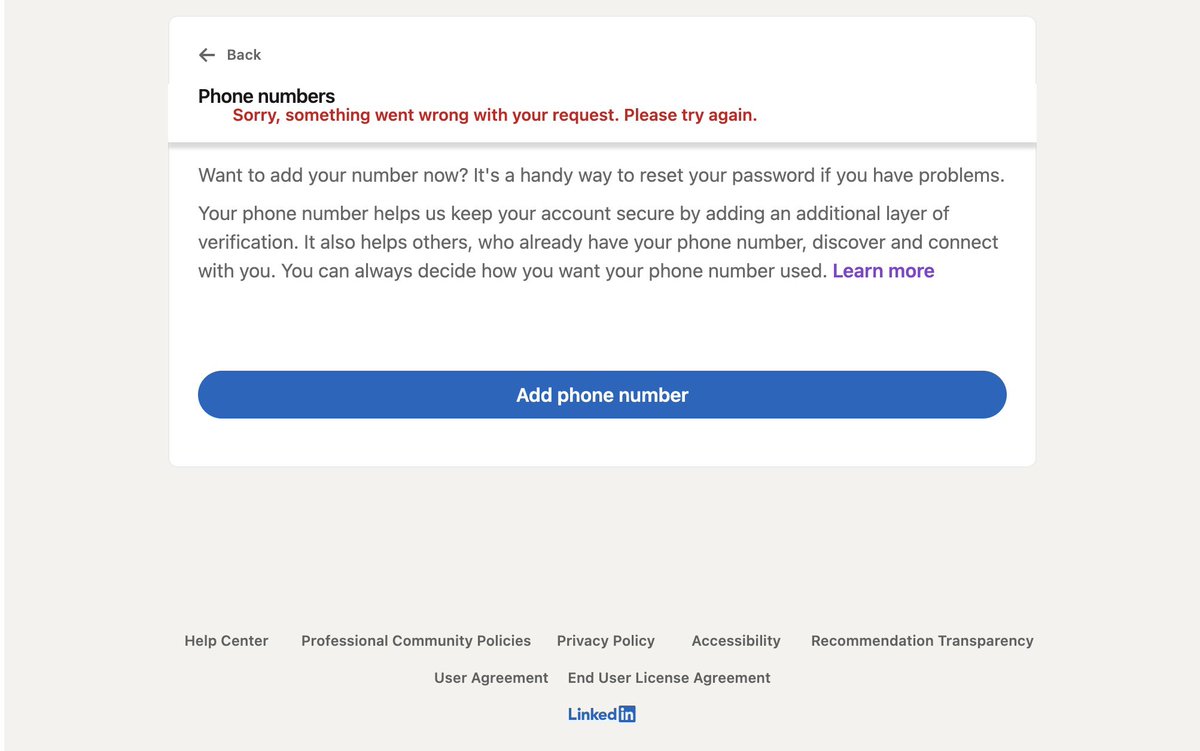Click the LinkedIn logo in footer
This screenshot has width=1200, height=751.
tap(602, 714)
